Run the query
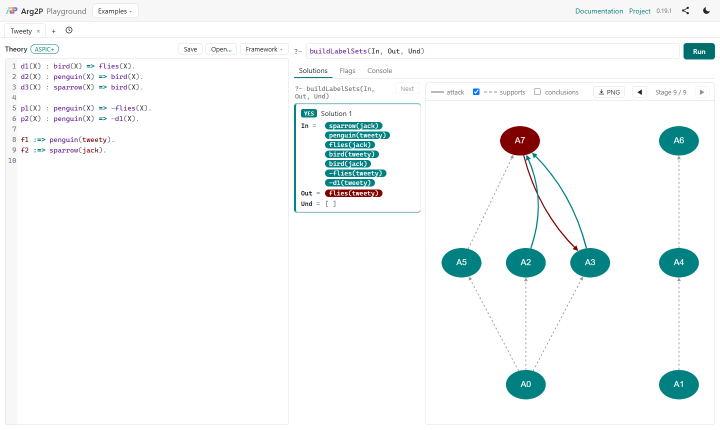 (699, 51)
